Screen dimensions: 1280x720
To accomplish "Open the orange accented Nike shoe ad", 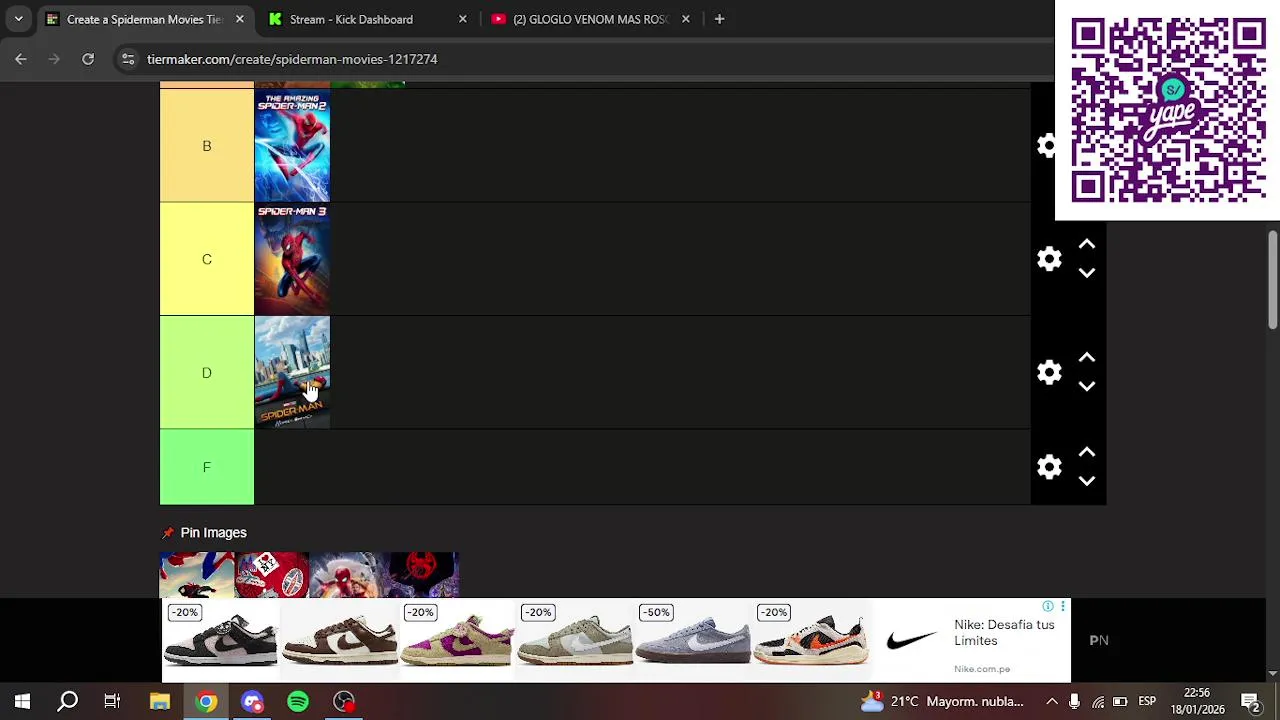I will pos(811,640).
